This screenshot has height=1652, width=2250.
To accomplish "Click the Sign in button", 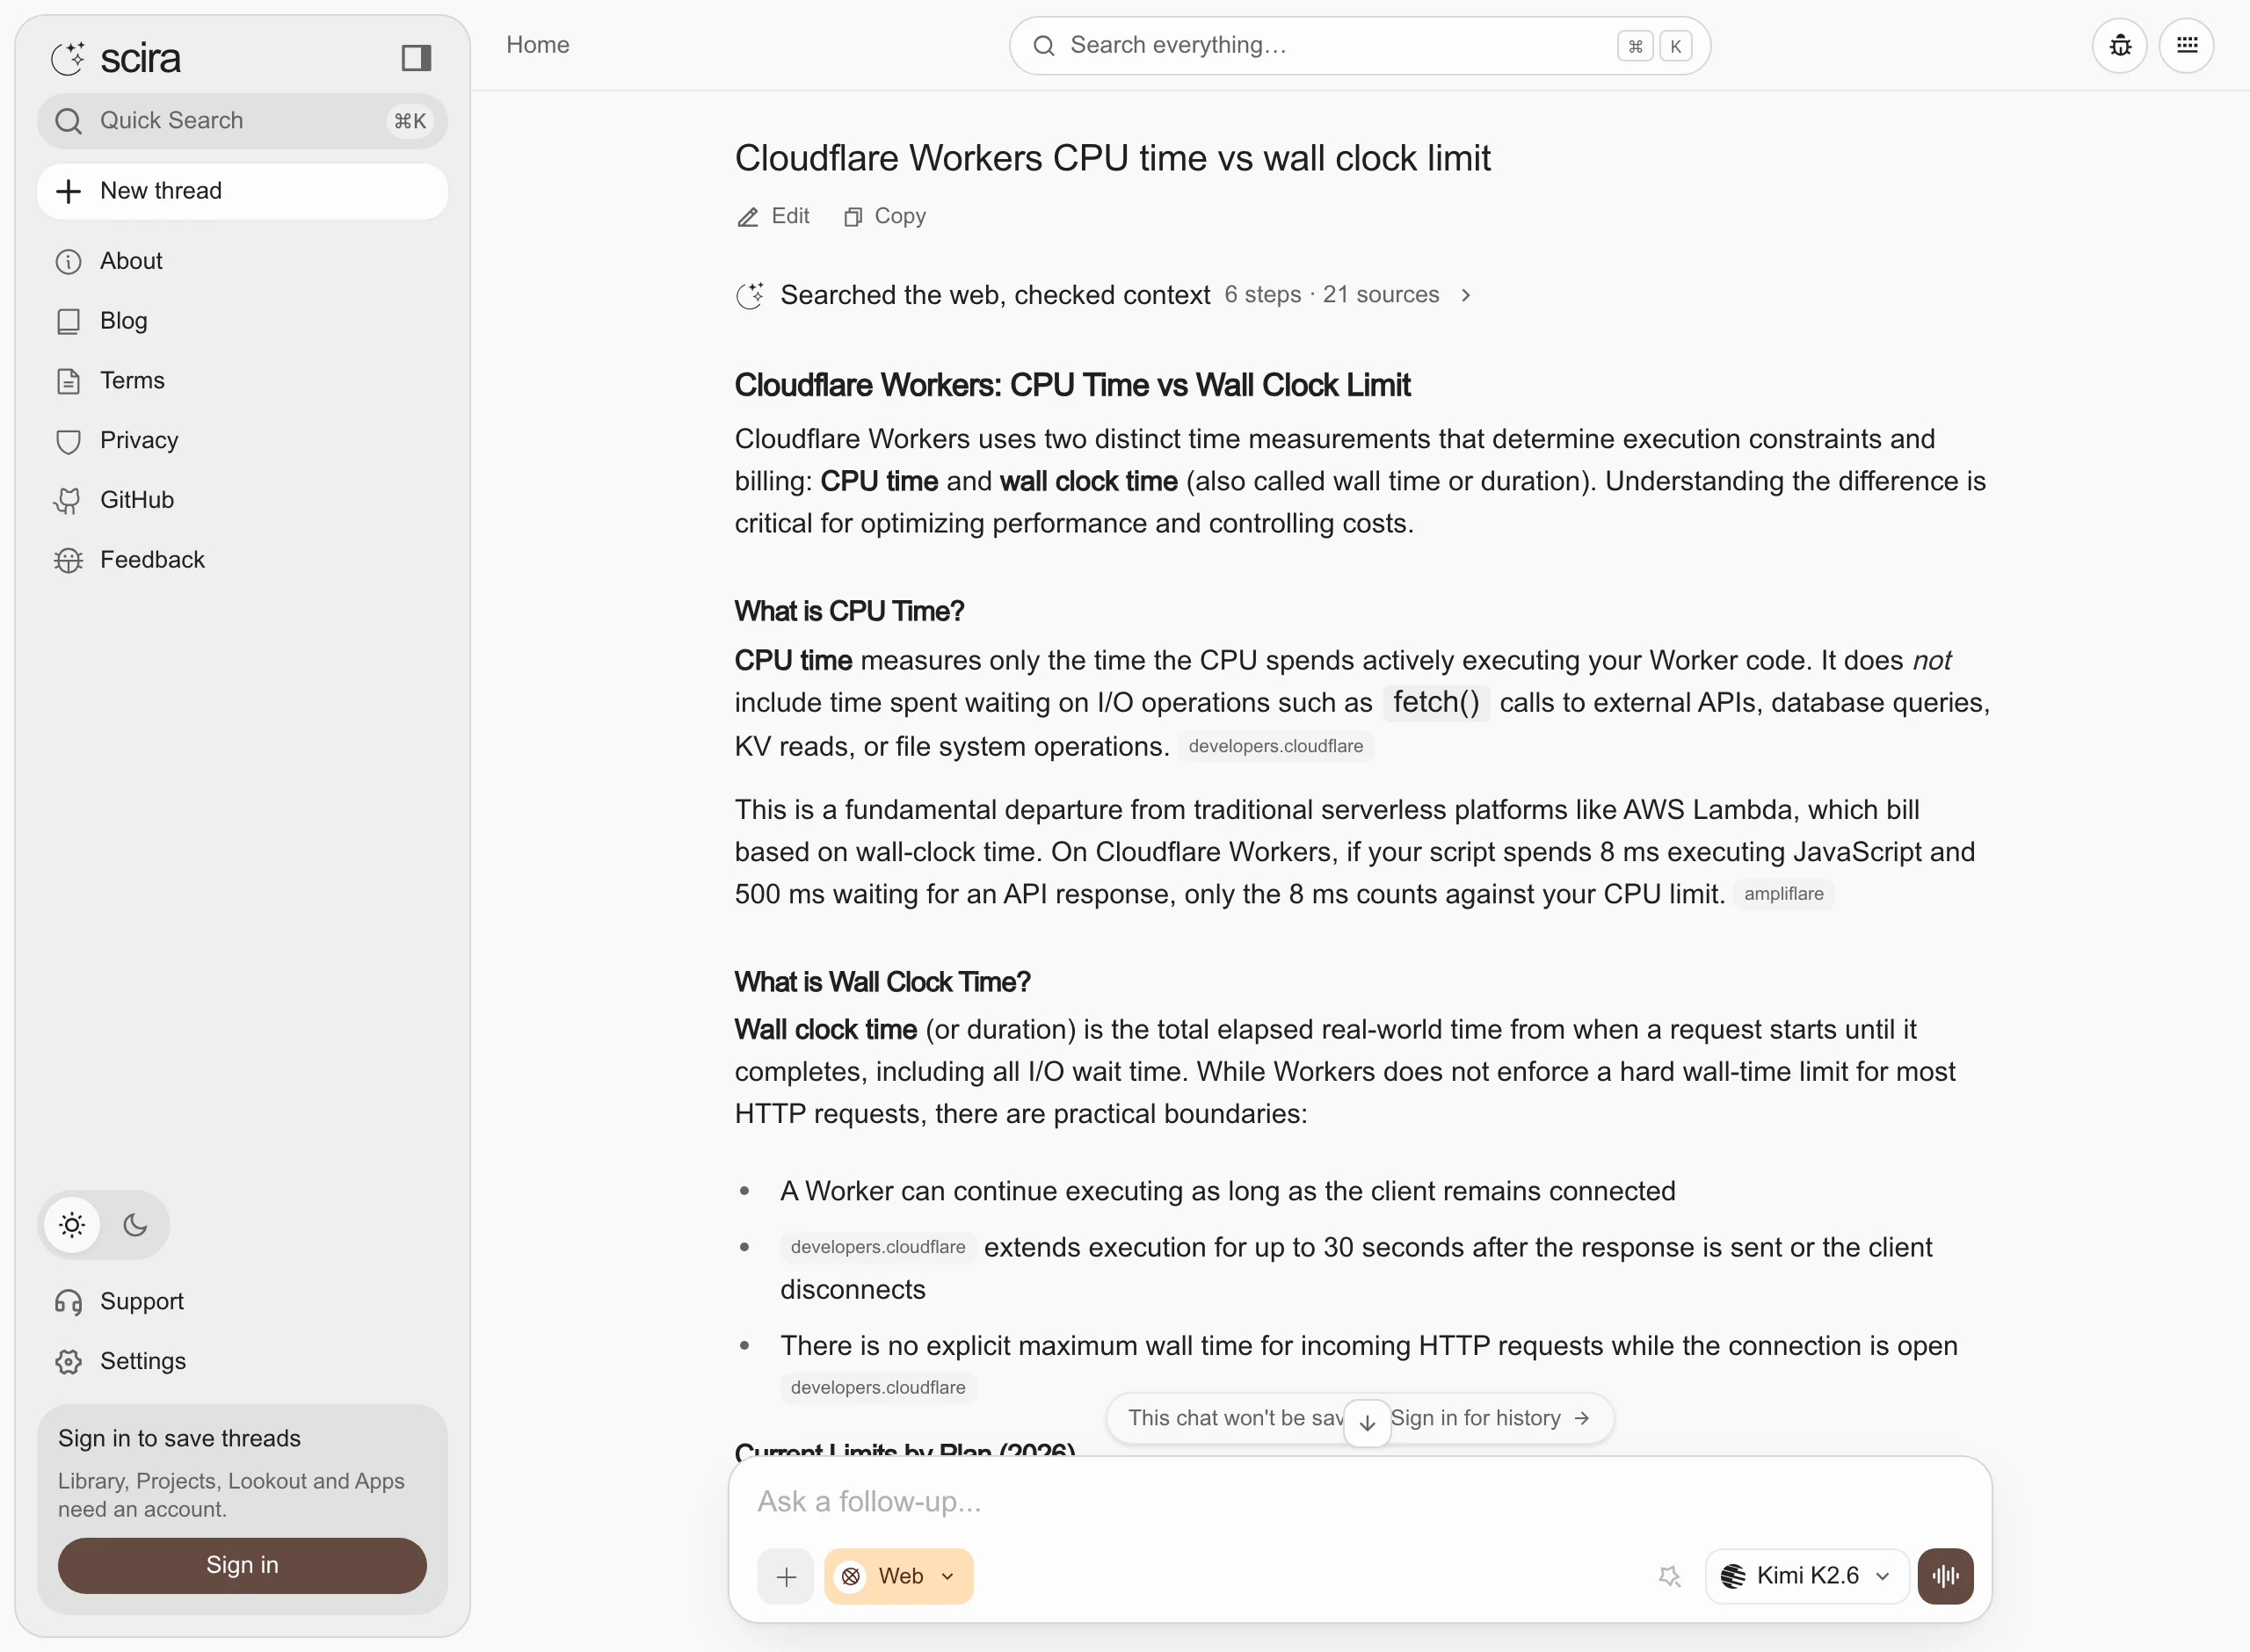I will 241,1565.
